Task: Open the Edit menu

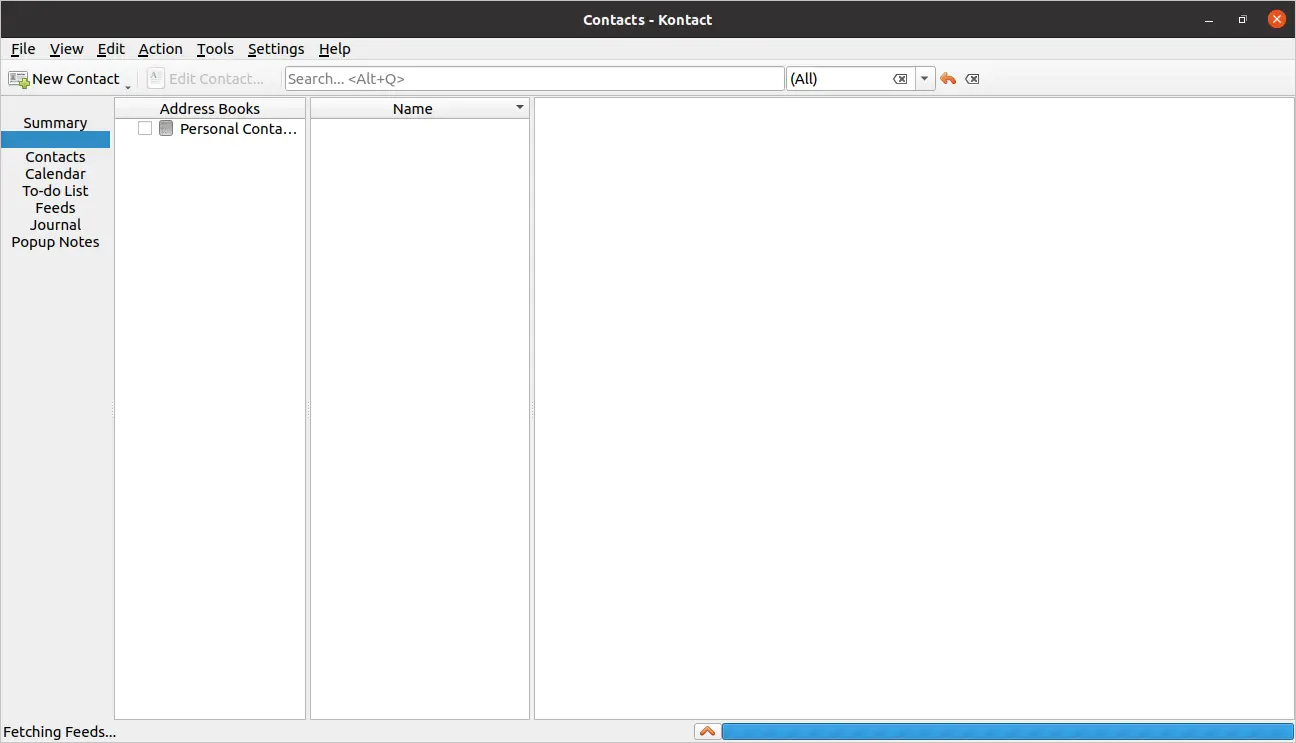Action: [111, 49]
